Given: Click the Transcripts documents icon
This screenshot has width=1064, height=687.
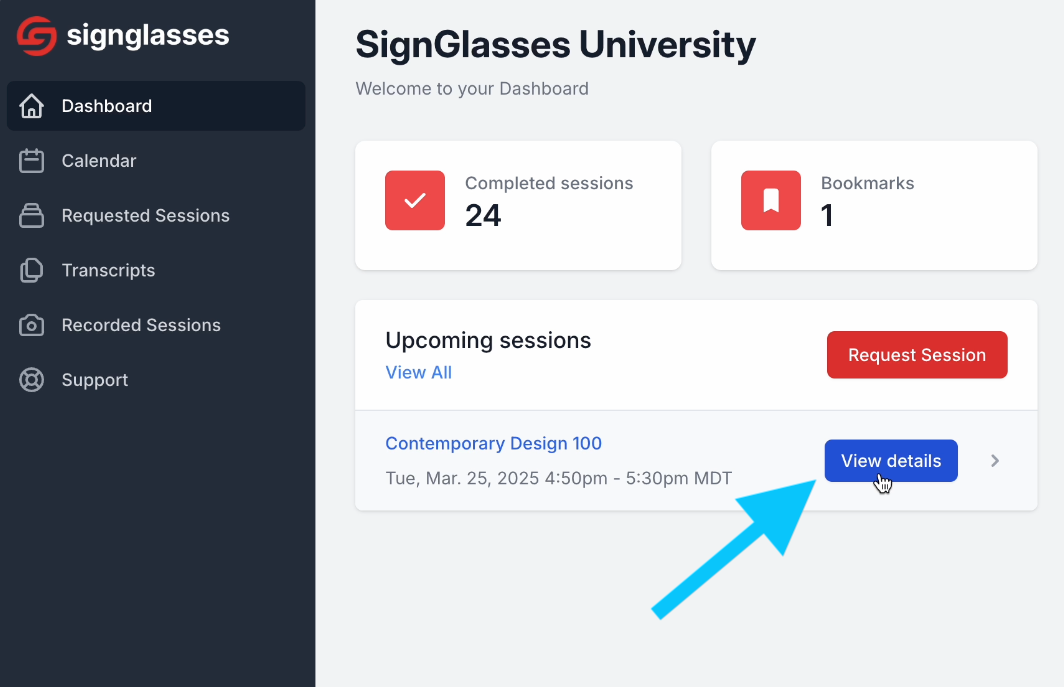Looking at the screenshot, I should pyautogui.click(x=31, y=270).
